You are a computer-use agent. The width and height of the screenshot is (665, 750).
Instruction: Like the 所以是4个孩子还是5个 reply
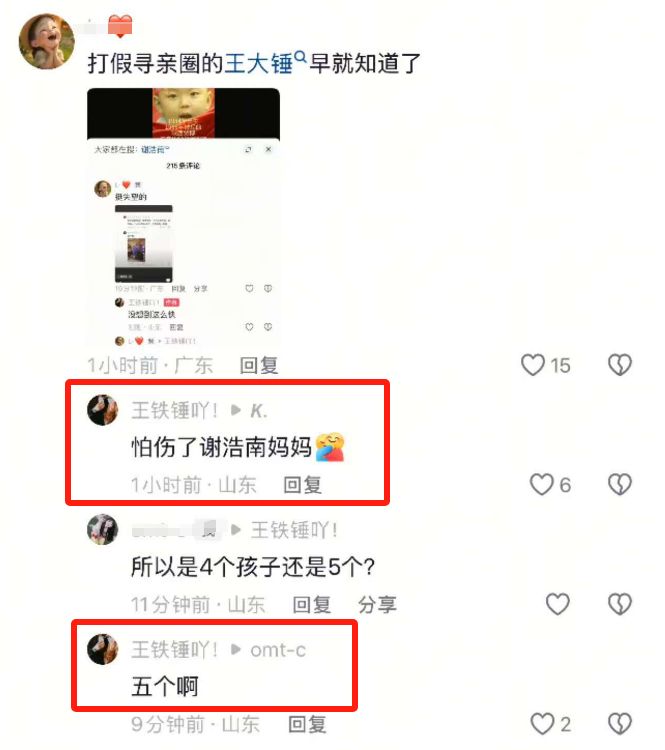(x=558, y=604)
